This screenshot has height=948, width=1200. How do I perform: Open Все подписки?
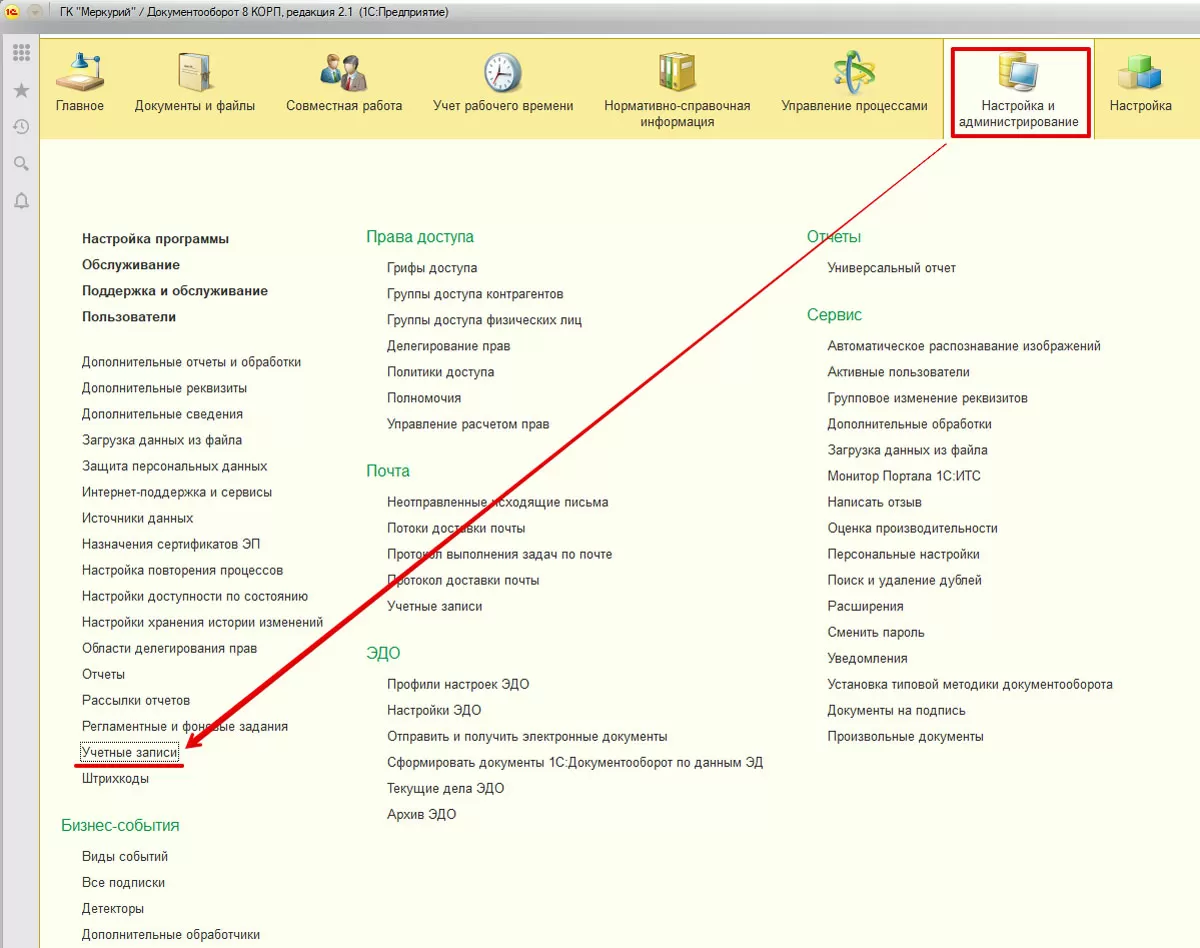(x=124, y=882)
